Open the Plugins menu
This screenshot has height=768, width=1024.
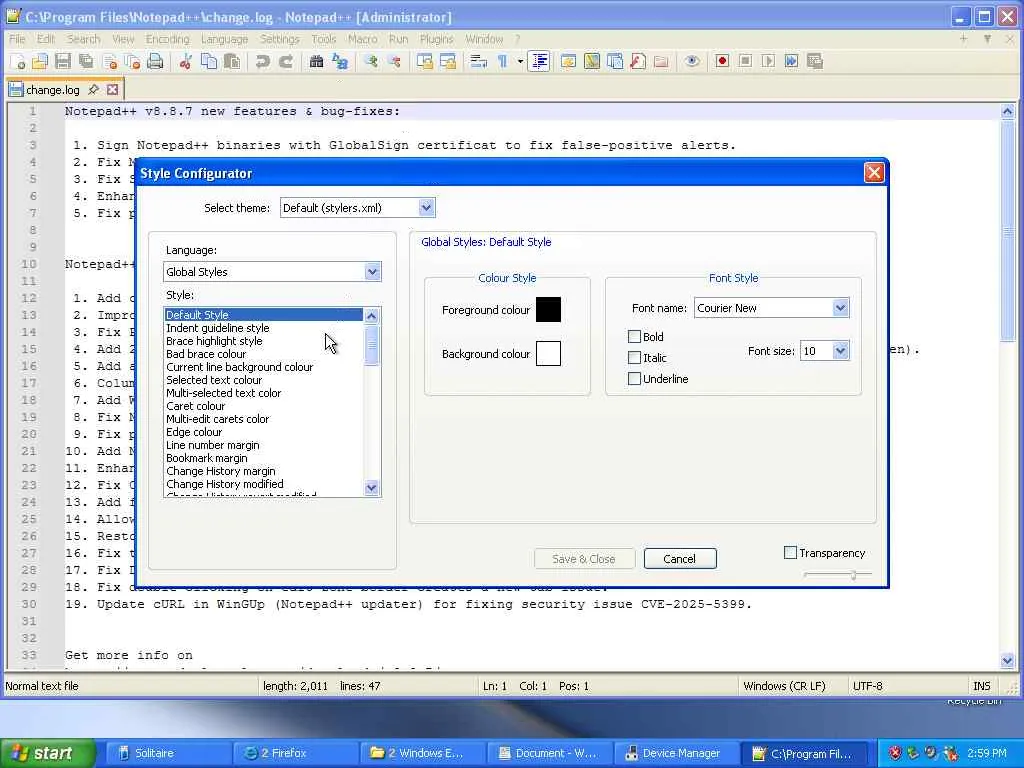[436, 39]
